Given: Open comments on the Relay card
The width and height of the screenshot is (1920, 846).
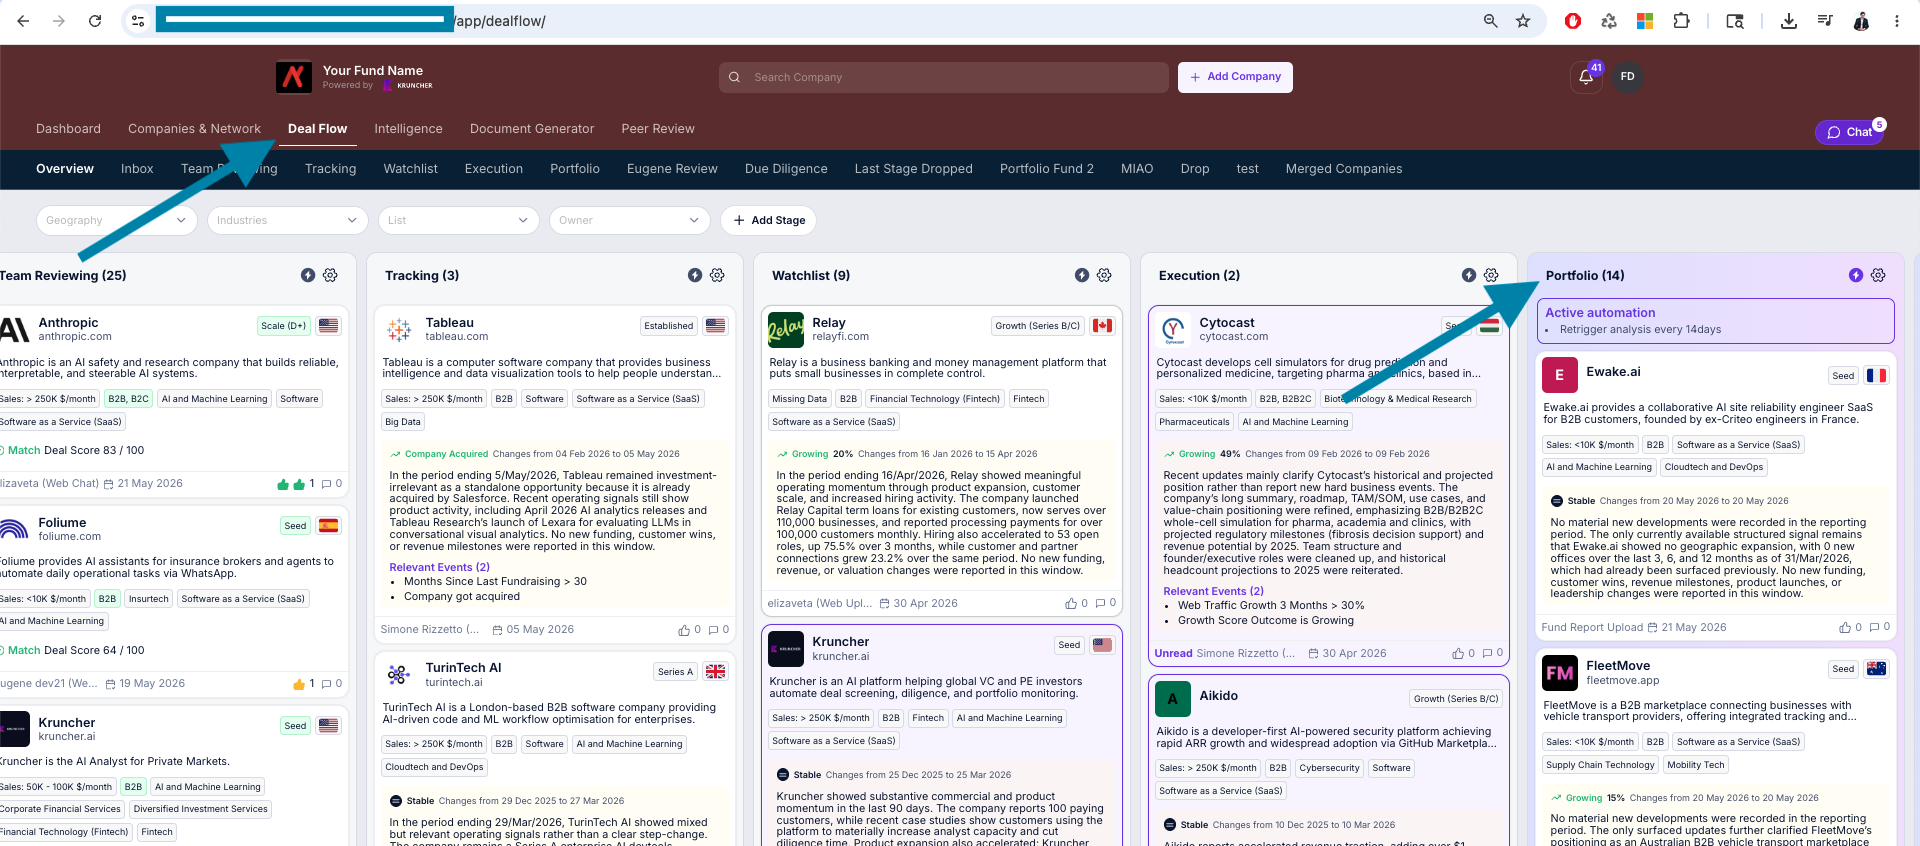Looking at the screenshot, I should pyautogui.click(x=1100, y=604).
